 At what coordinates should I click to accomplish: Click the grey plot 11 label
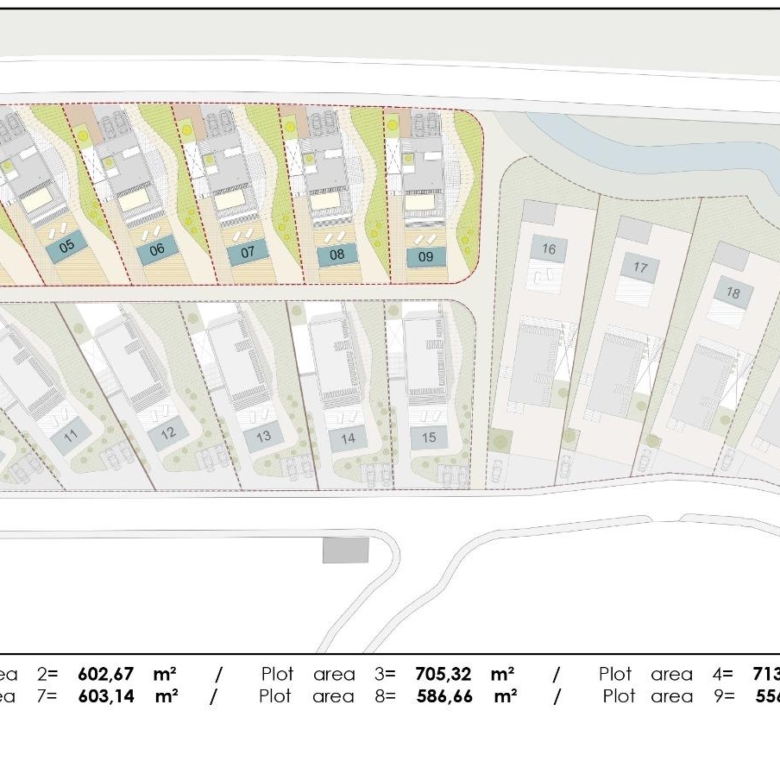(70, 436)
